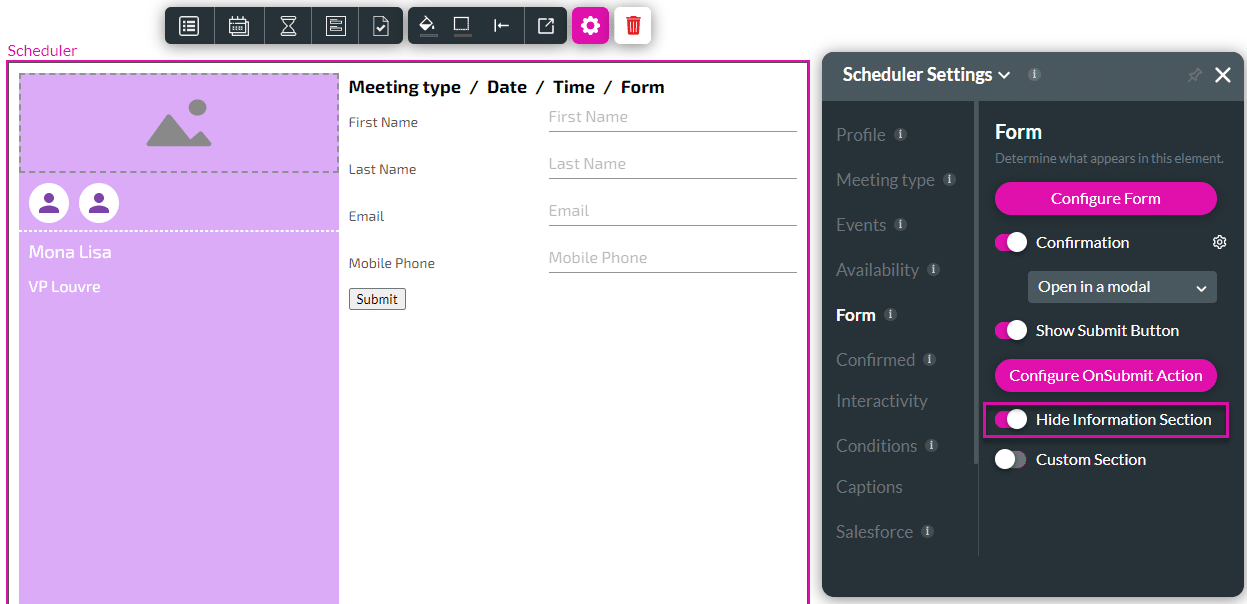Open the document checkmark confirmation icon

tap(381, 26)
